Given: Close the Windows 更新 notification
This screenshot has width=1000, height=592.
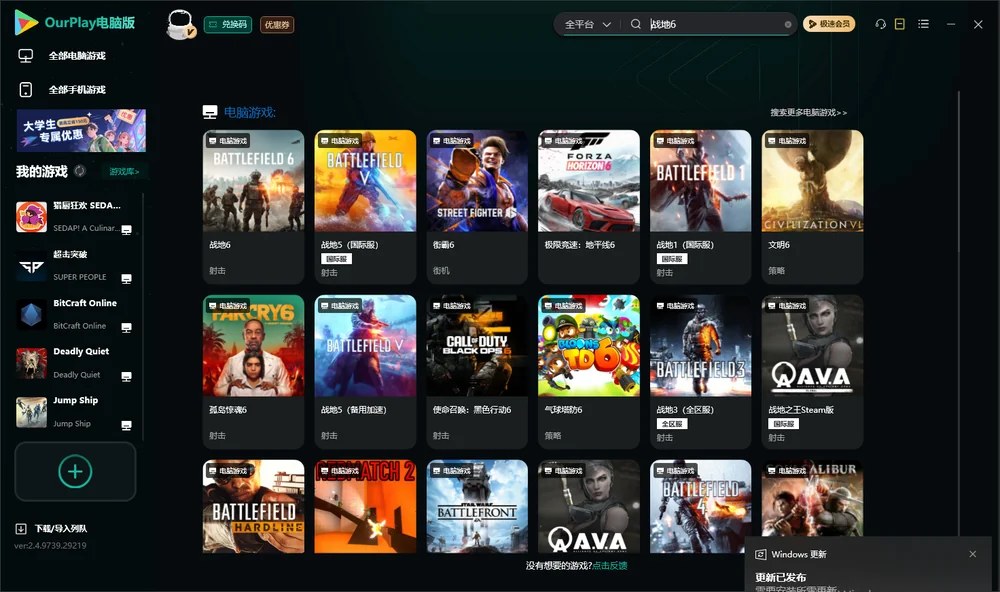Looking at the screenshot, I should point(973,554).
